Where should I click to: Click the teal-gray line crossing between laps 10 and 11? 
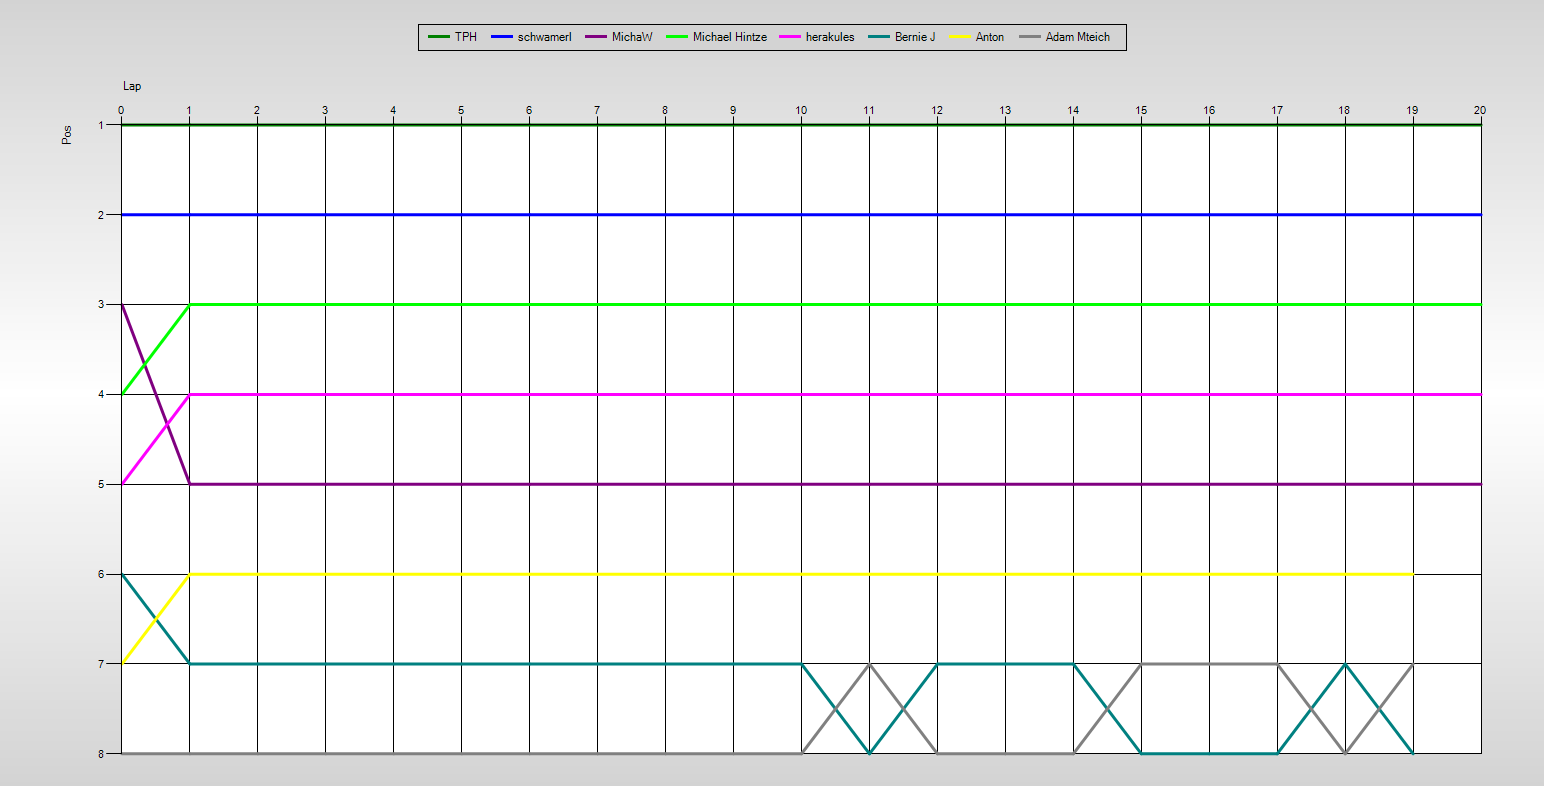[835, 708]
